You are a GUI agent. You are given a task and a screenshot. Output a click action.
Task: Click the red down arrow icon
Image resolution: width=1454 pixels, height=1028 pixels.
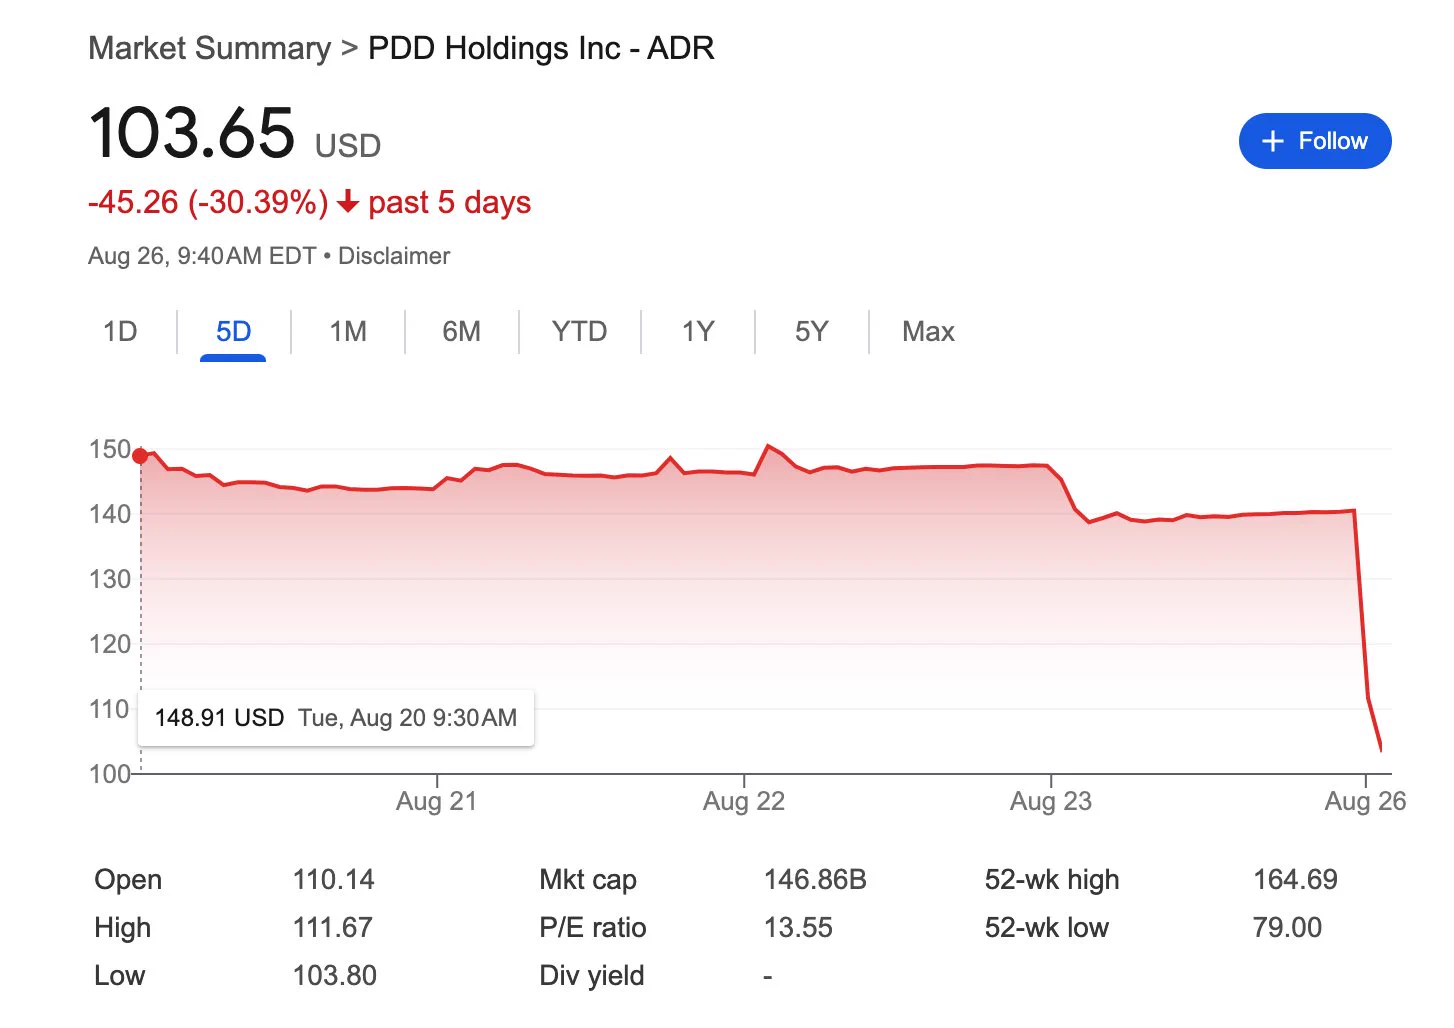pos(347,202)
